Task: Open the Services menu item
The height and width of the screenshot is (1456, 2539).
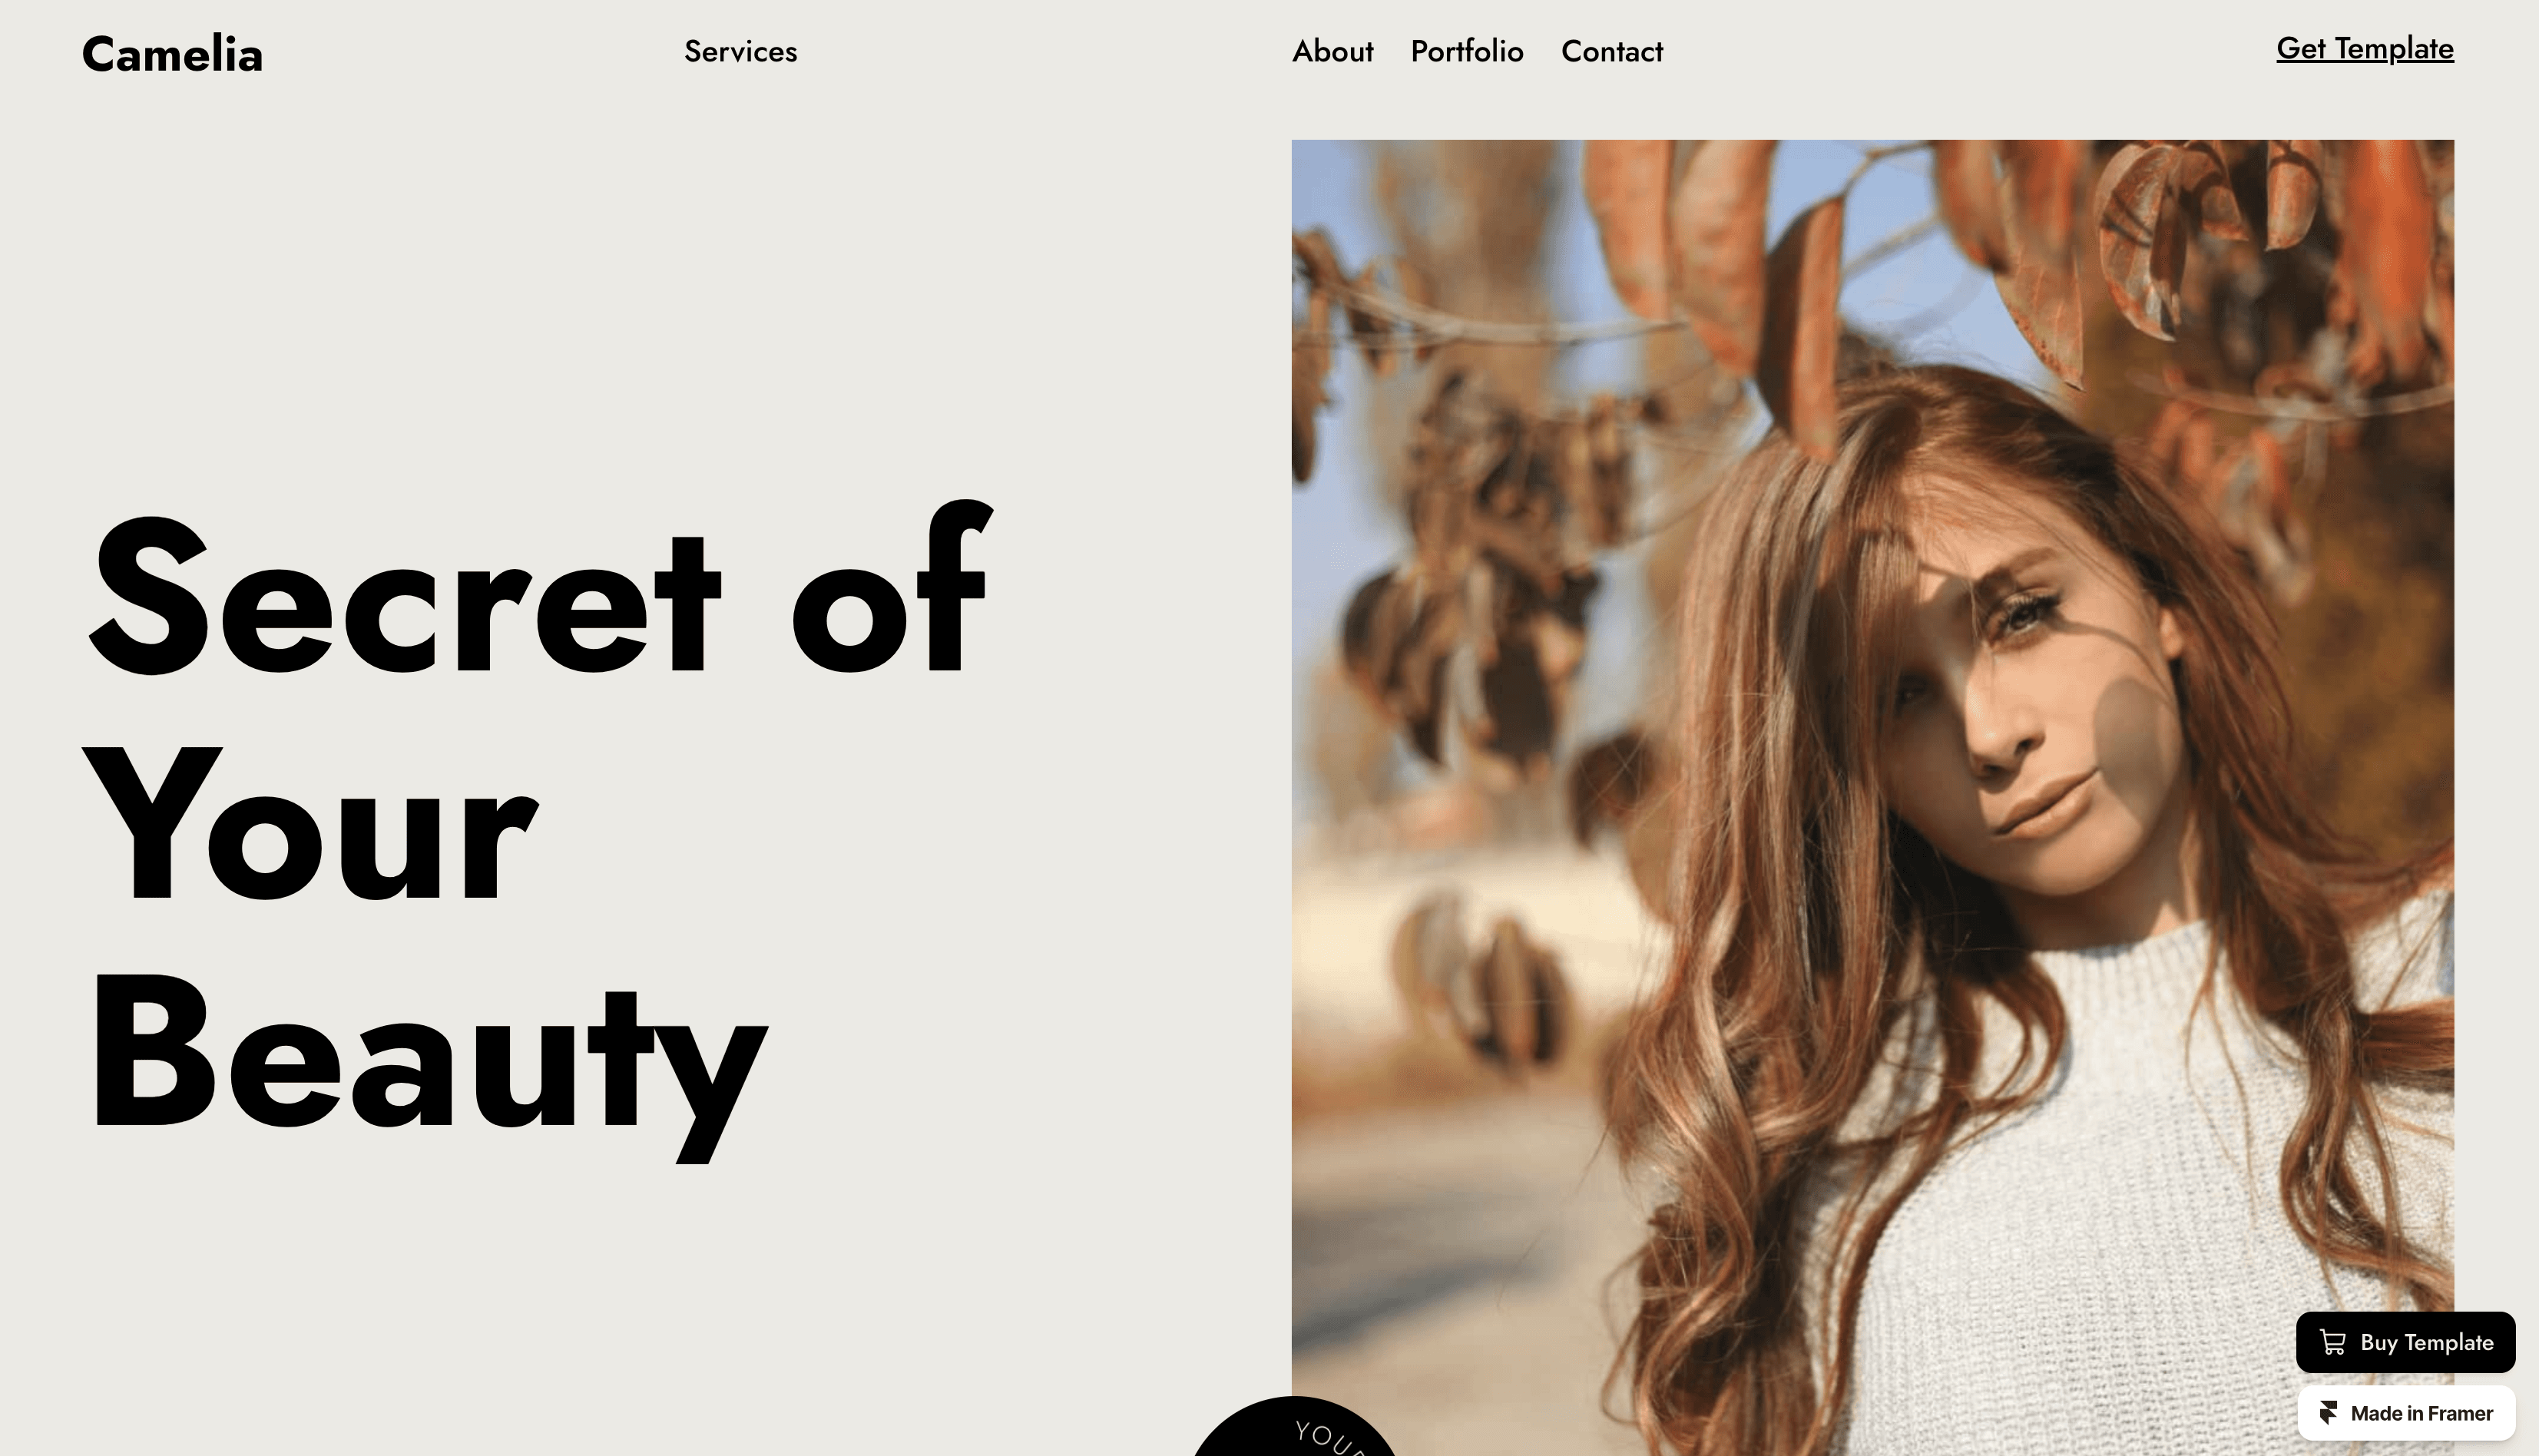Action: 740,51
